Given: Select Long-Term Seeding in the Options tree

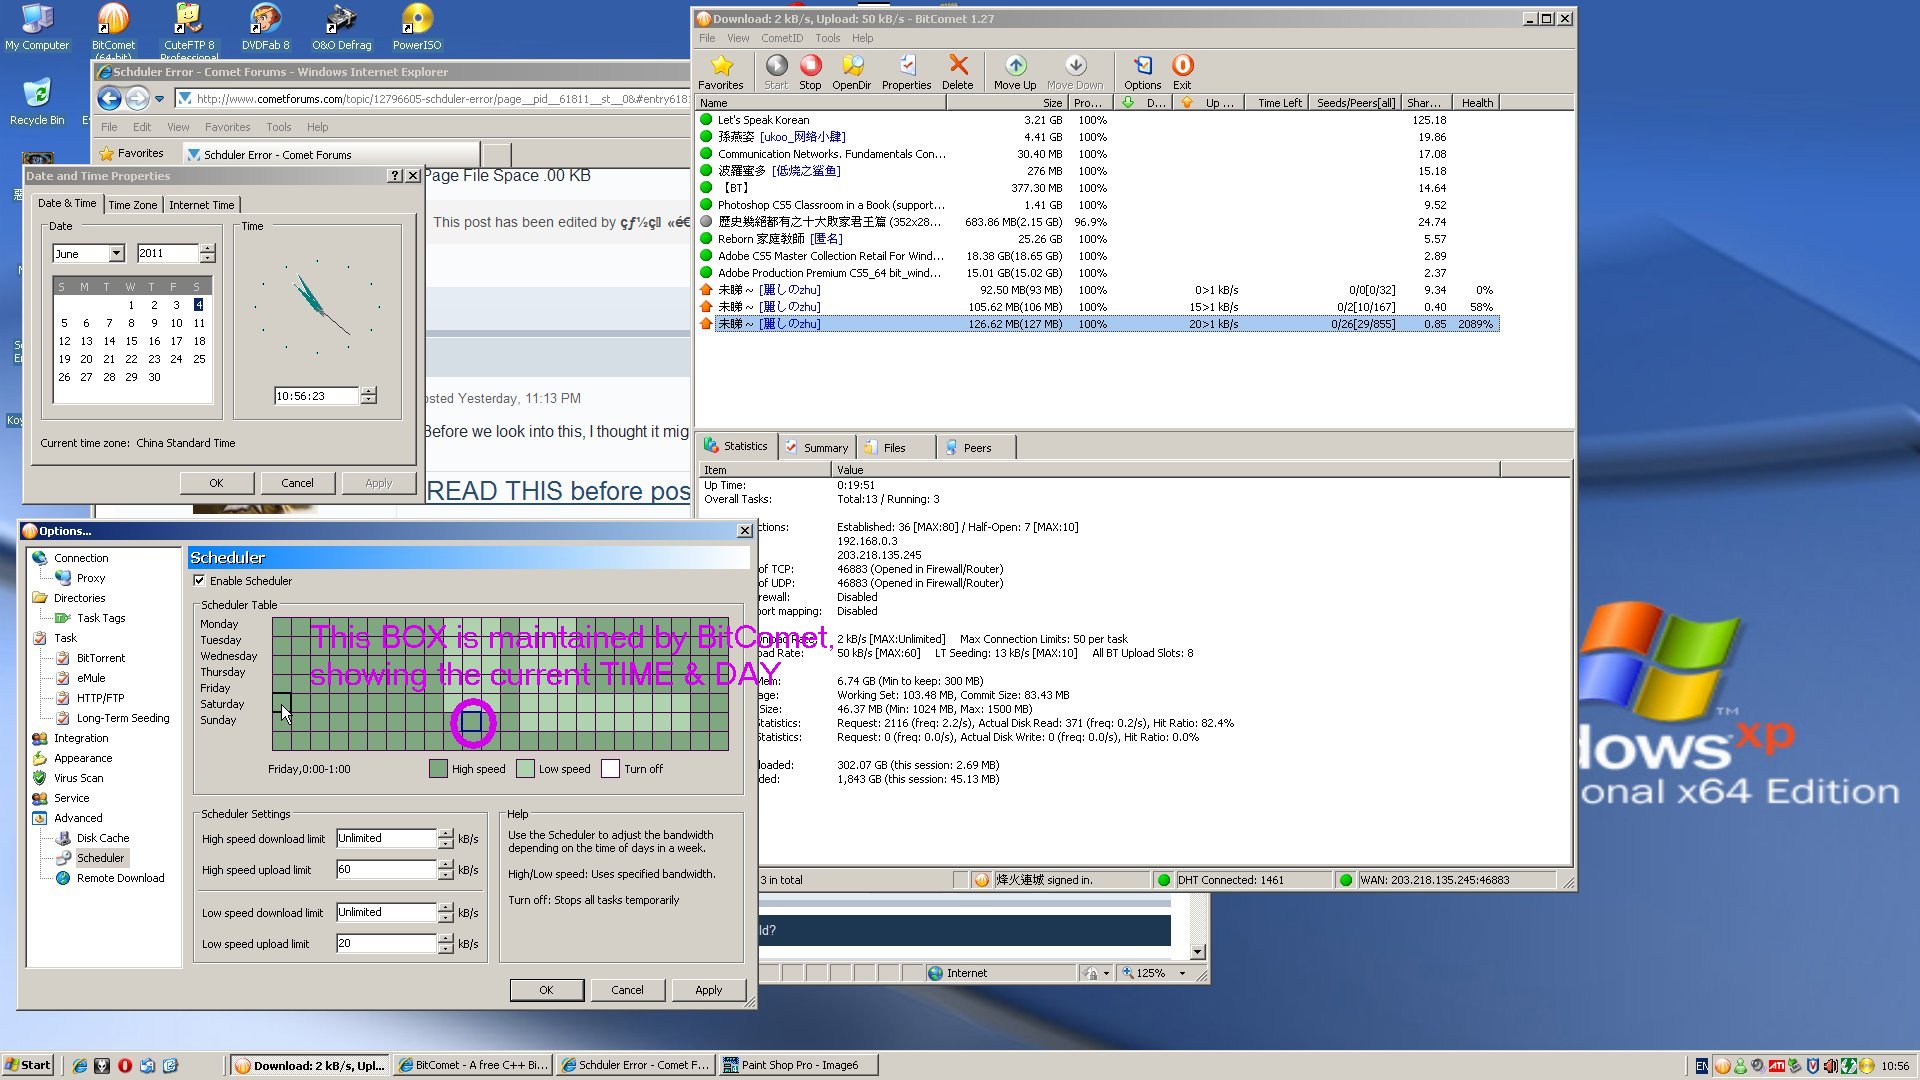Looking at the screenshot, I should (x=123, y=718).
